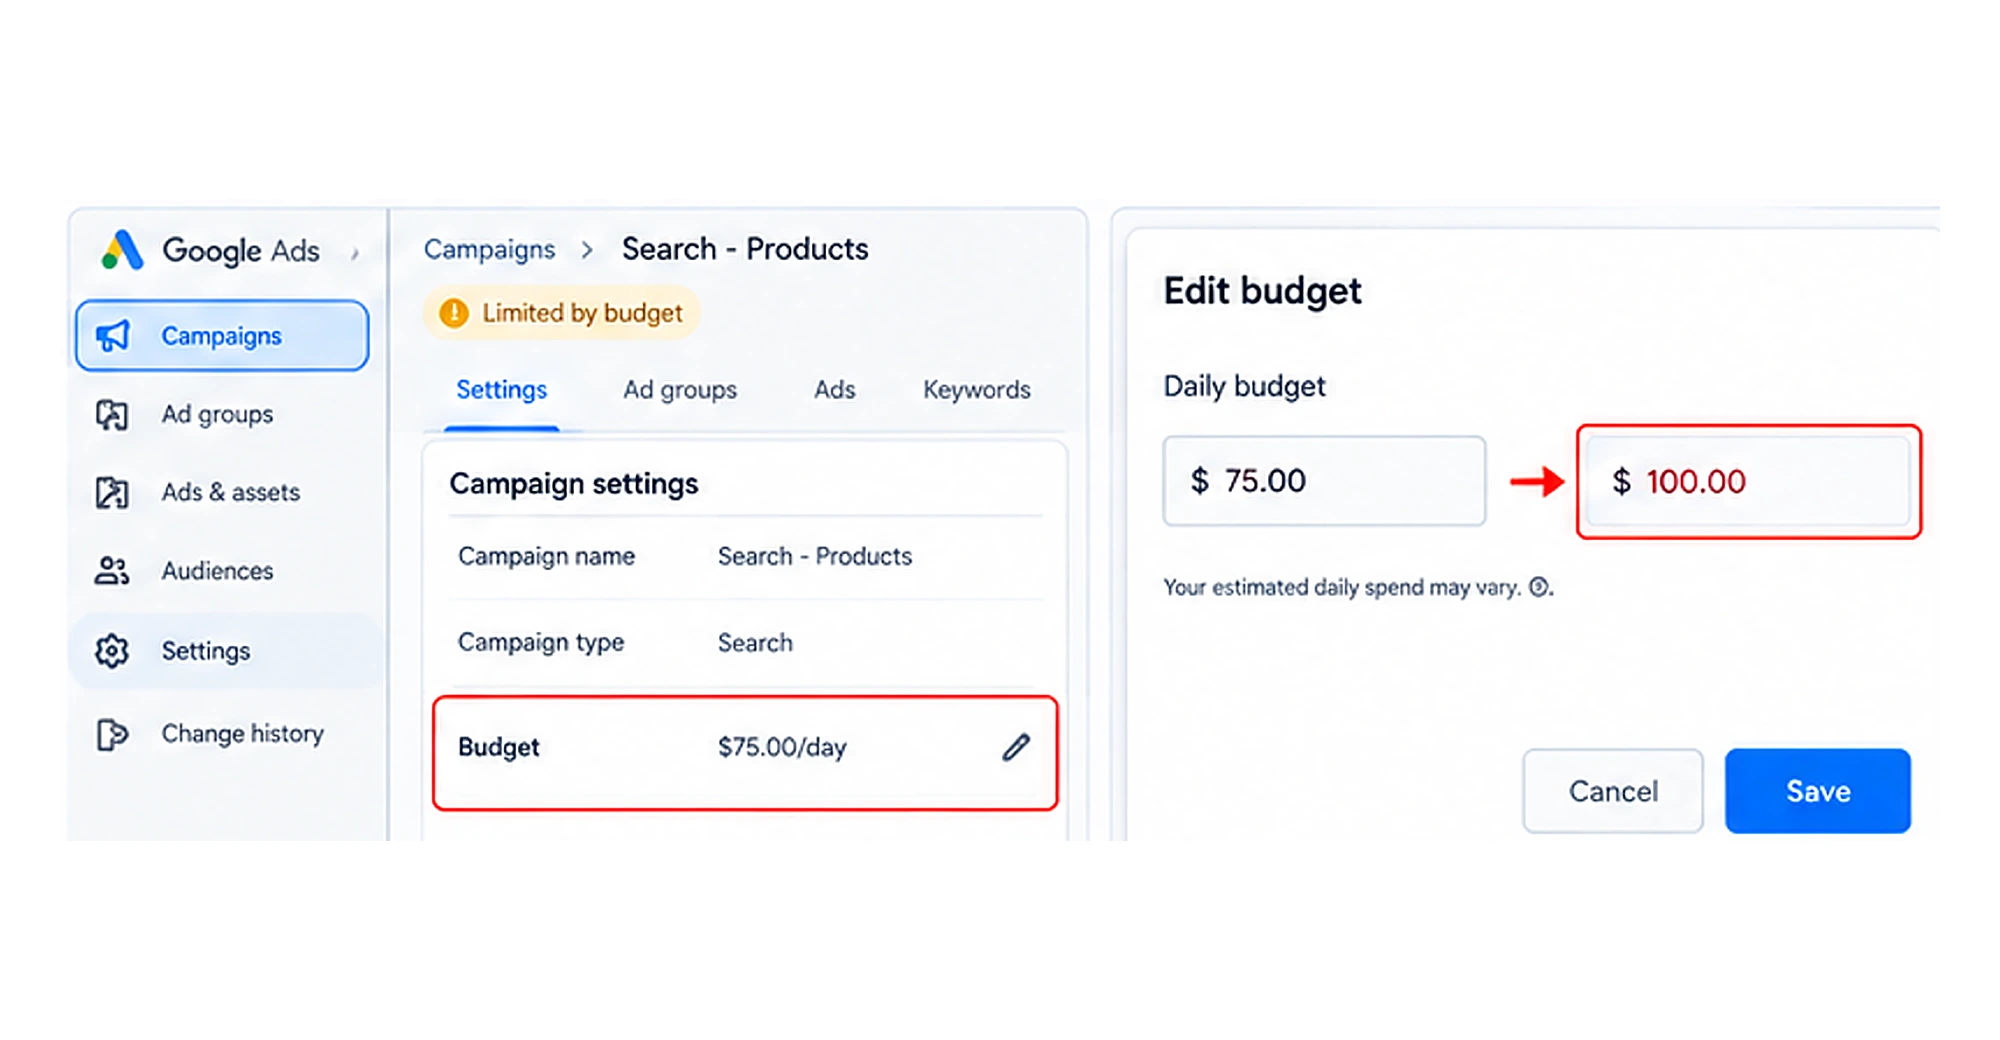Click the breadcrumb chevron after Campaigns
This screenshot has height=1040, width=2000.
587,249
